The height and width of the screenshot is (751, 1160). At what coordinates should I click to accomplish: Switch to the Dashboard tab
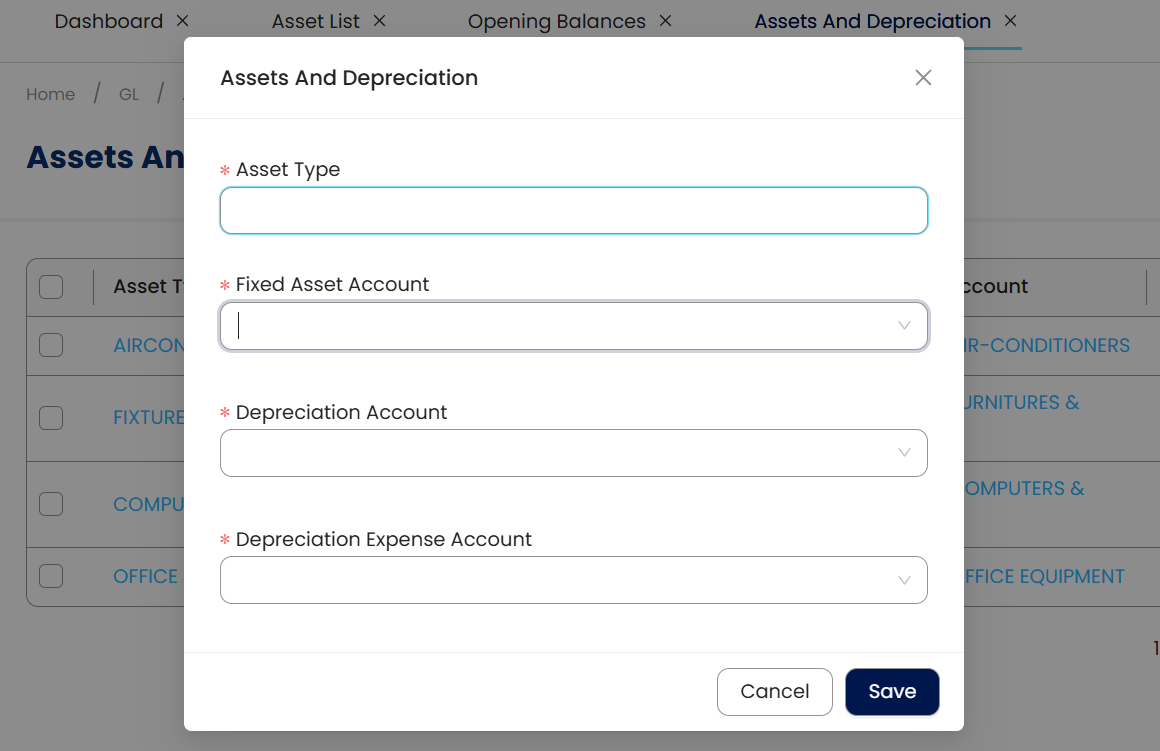(x=109, y=21)
